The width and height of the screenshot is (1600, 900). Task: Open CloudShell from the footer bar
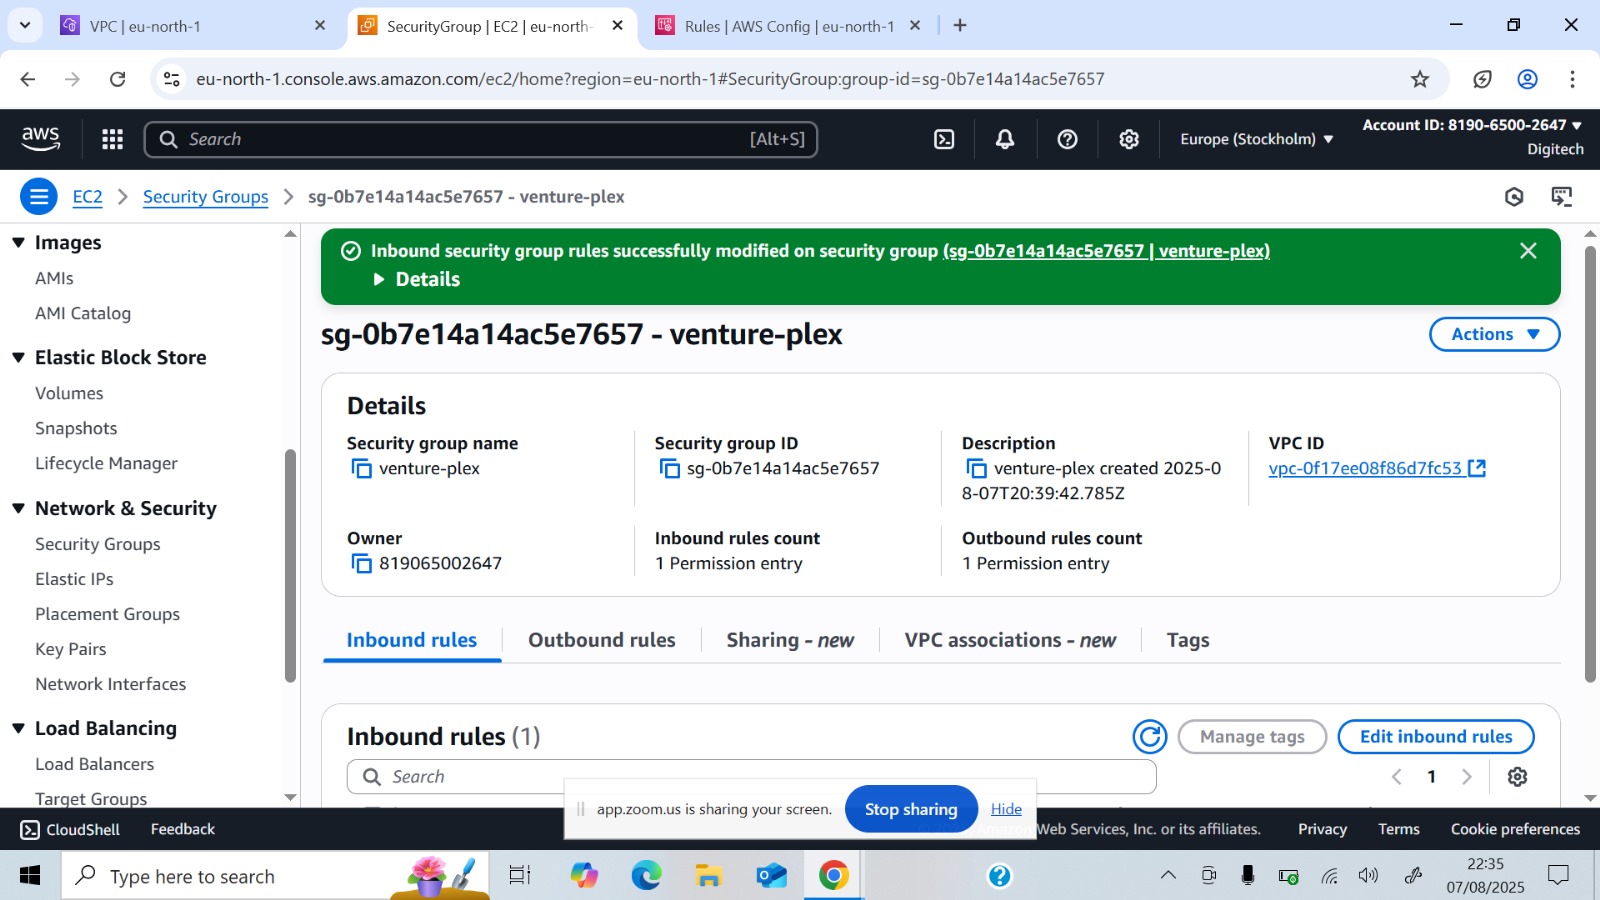[70, 830]
